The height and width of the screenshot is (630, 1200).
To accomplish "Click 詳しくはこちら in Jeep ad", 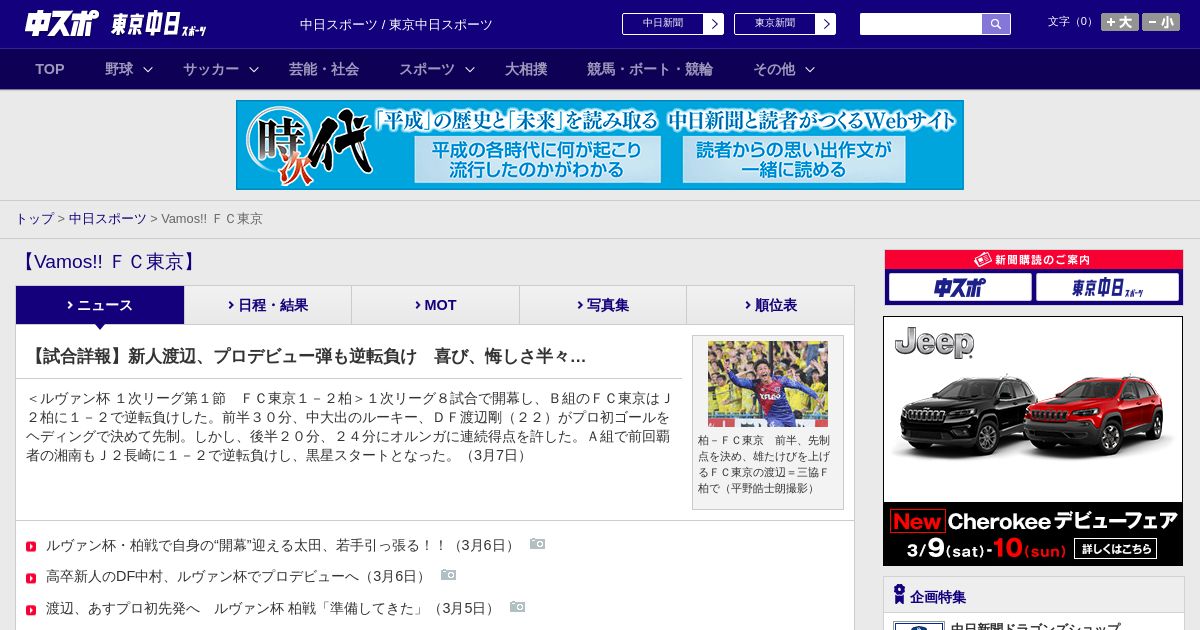I will [x=1115, y=548].
